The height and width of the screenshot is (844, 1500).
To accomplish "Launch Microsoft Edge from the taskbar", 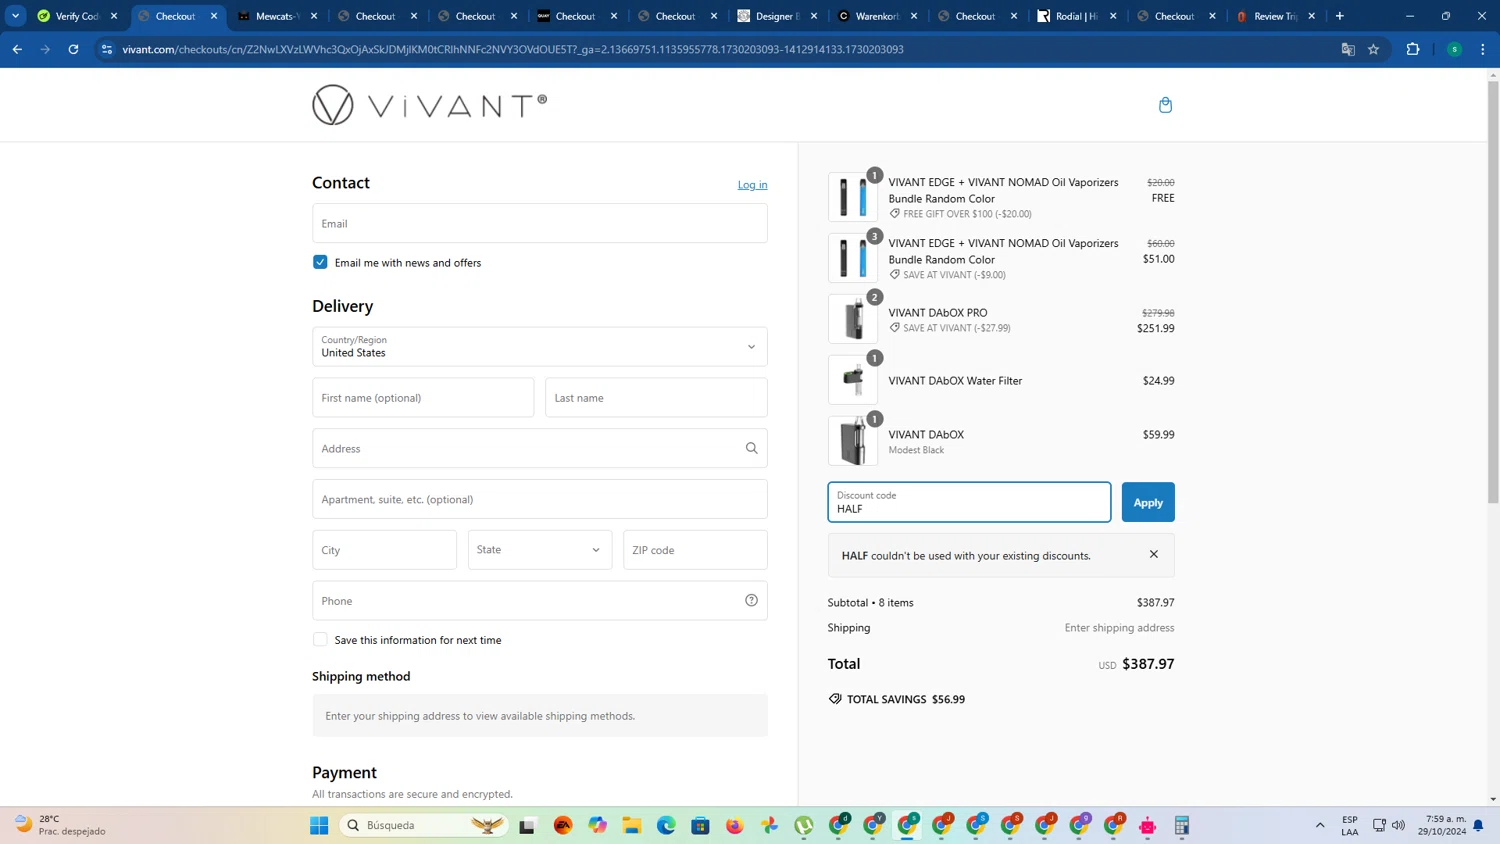I will tap(666, 825).
